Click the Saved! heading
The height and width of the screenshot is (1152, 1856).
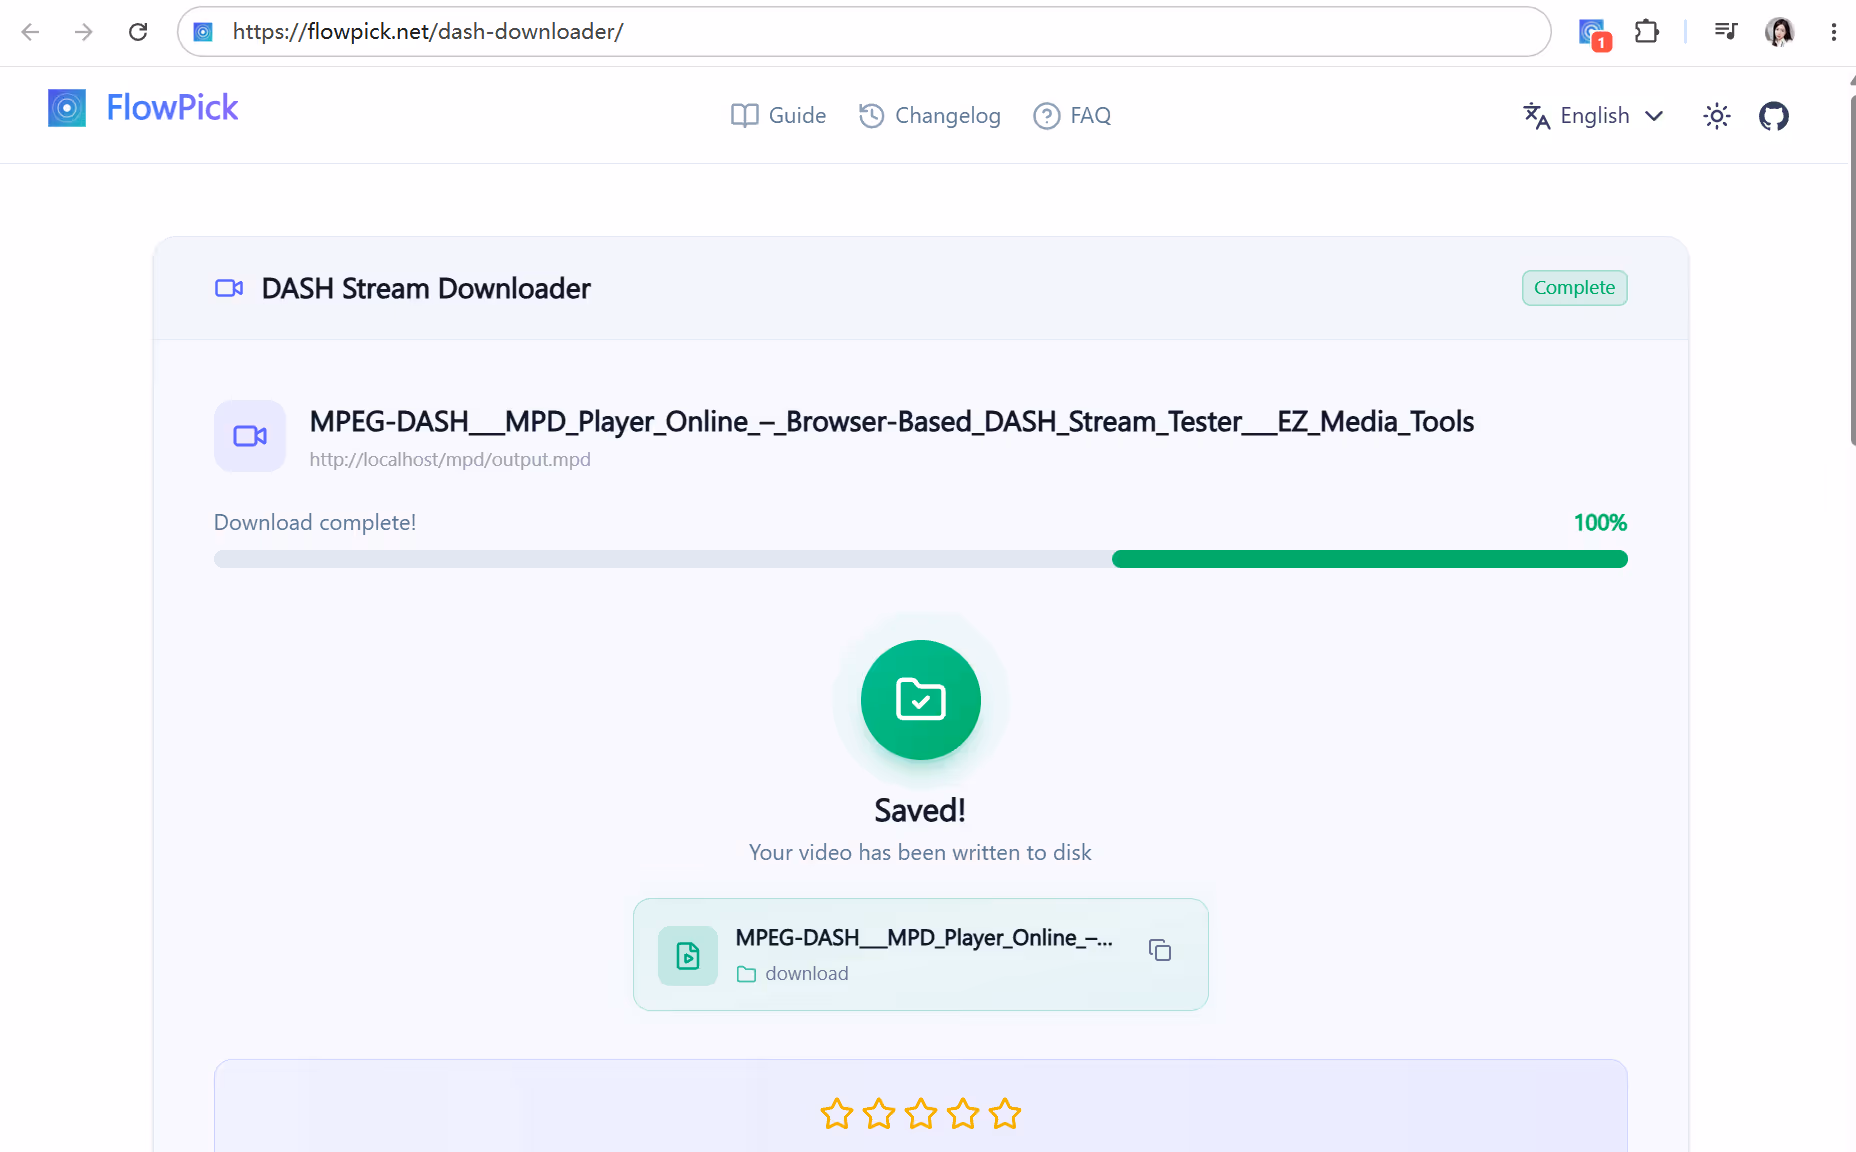[x=920, y=810]
